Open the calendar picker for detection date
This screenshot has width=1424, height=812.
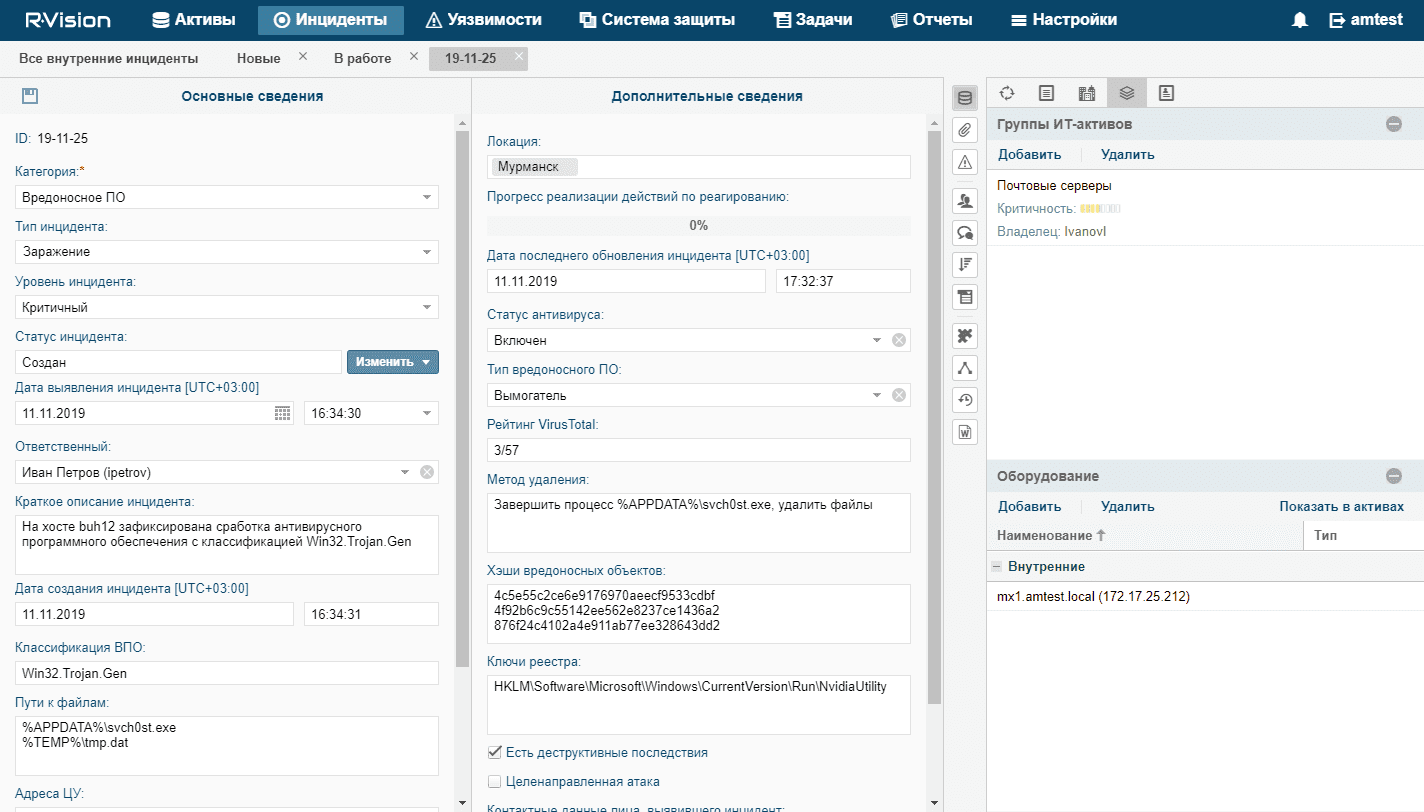[282, 413]
